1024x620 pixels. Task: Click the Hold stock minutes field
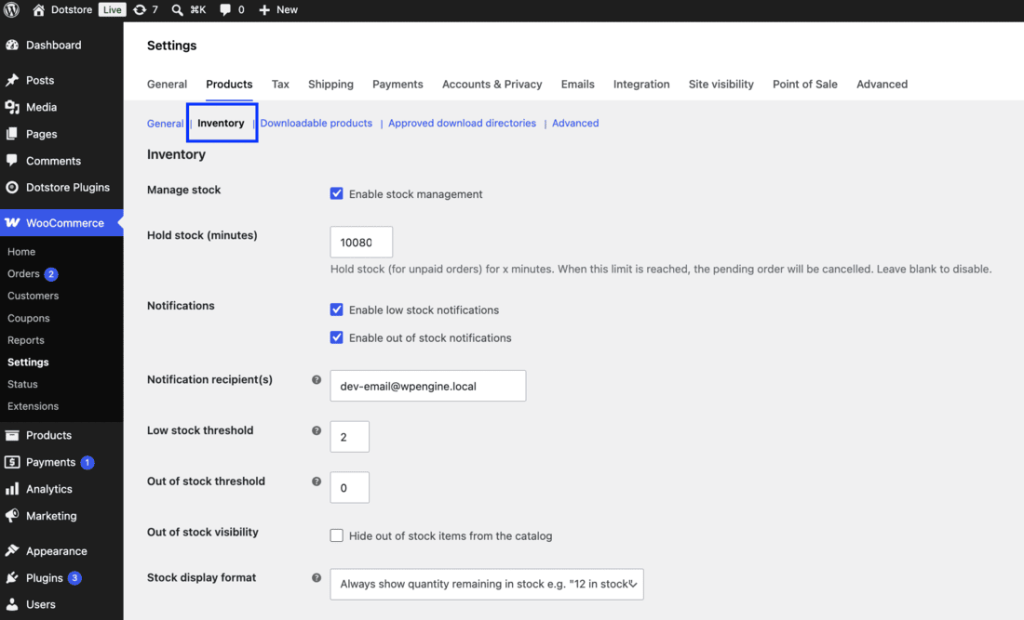point(361,242)
